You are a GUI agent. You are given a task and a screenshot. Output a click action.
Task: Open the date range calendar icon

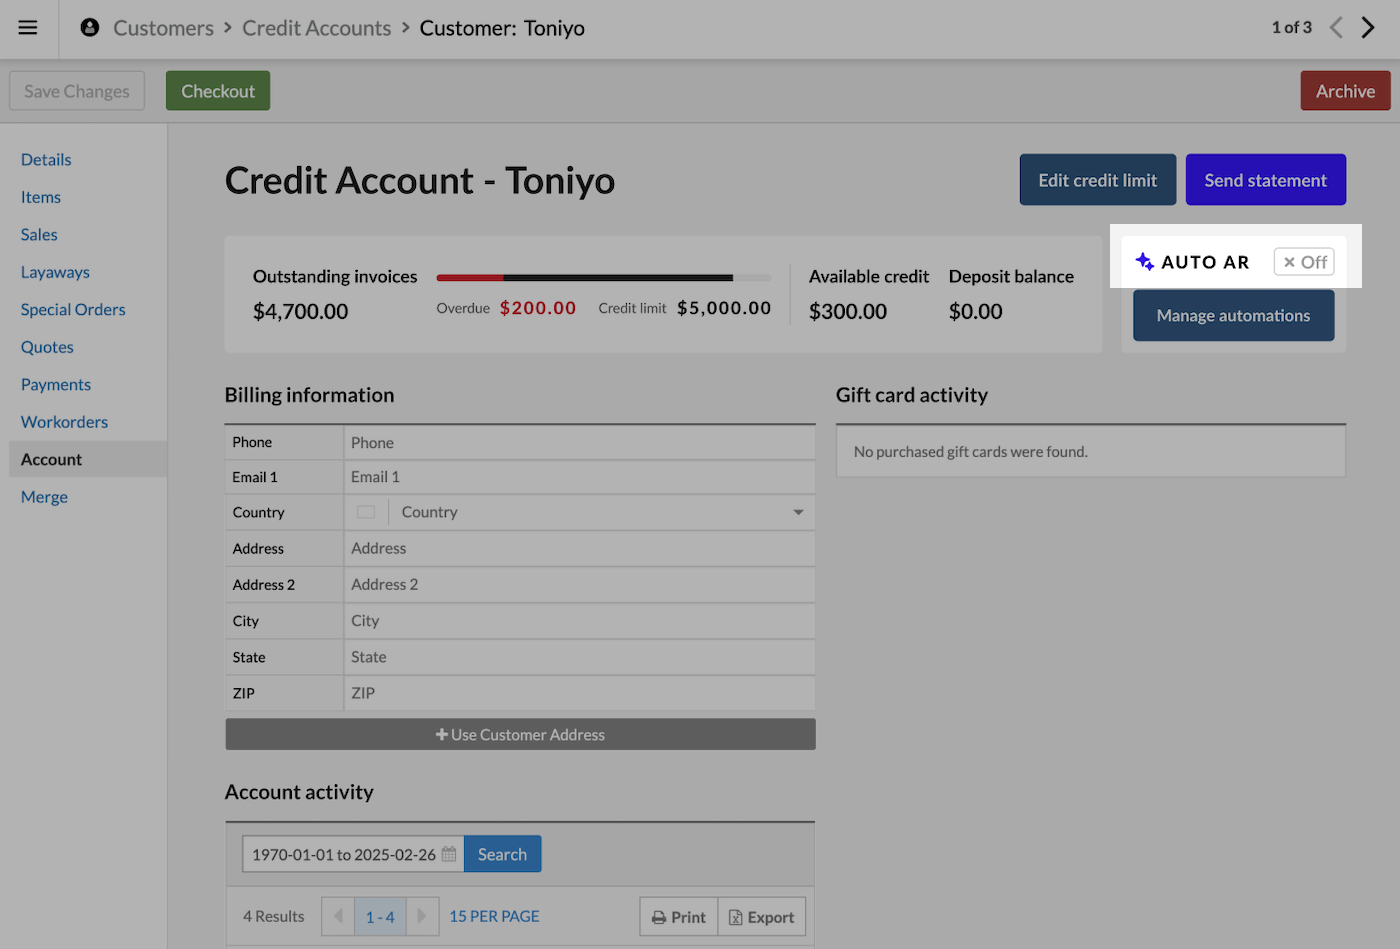449,854
